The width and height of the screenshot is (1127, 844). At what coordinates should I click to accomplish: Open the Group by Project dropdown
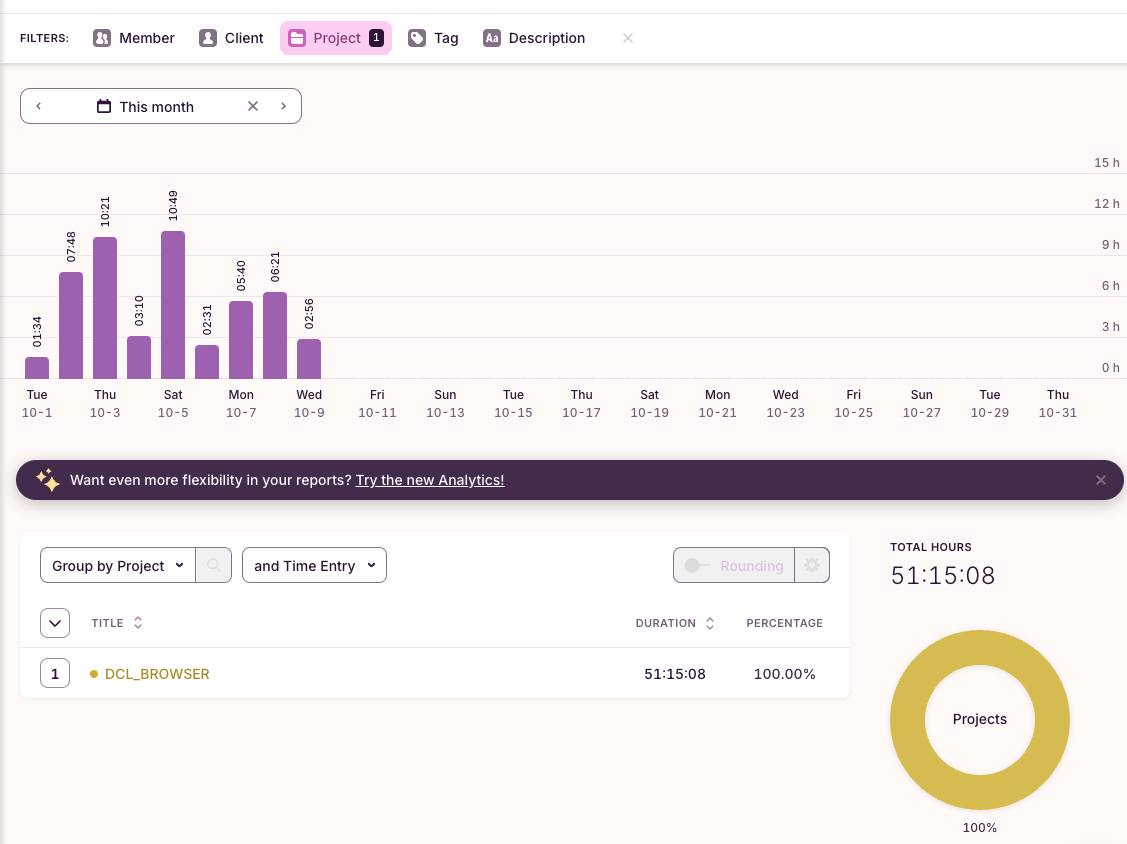[x=118, y=566]
